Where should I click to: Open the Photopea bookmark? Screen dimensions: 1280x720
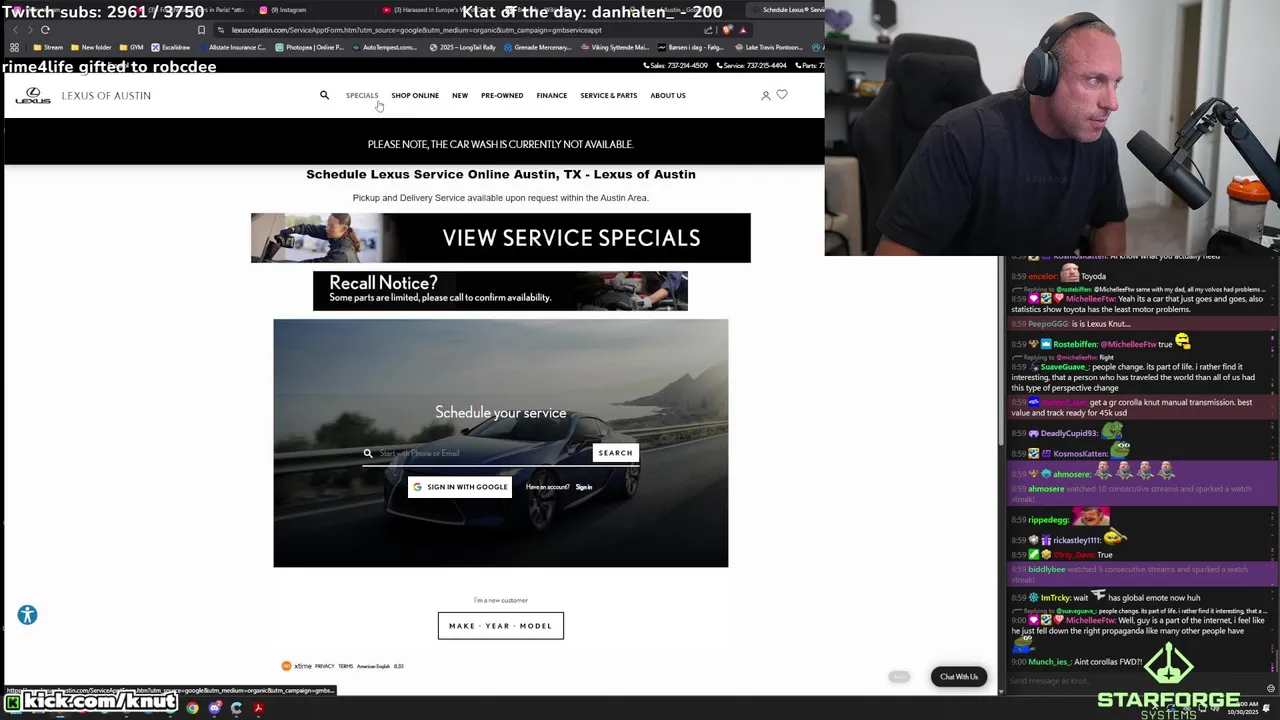coord(309,47)
